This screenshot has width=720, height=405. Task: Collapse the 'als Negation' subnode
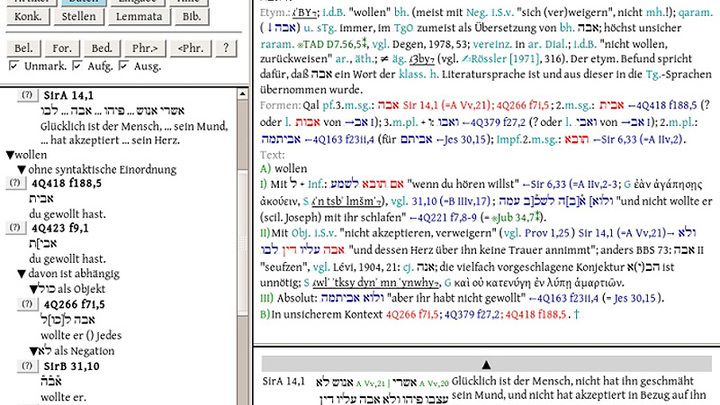pyautogui.click(x=33, y=351)
